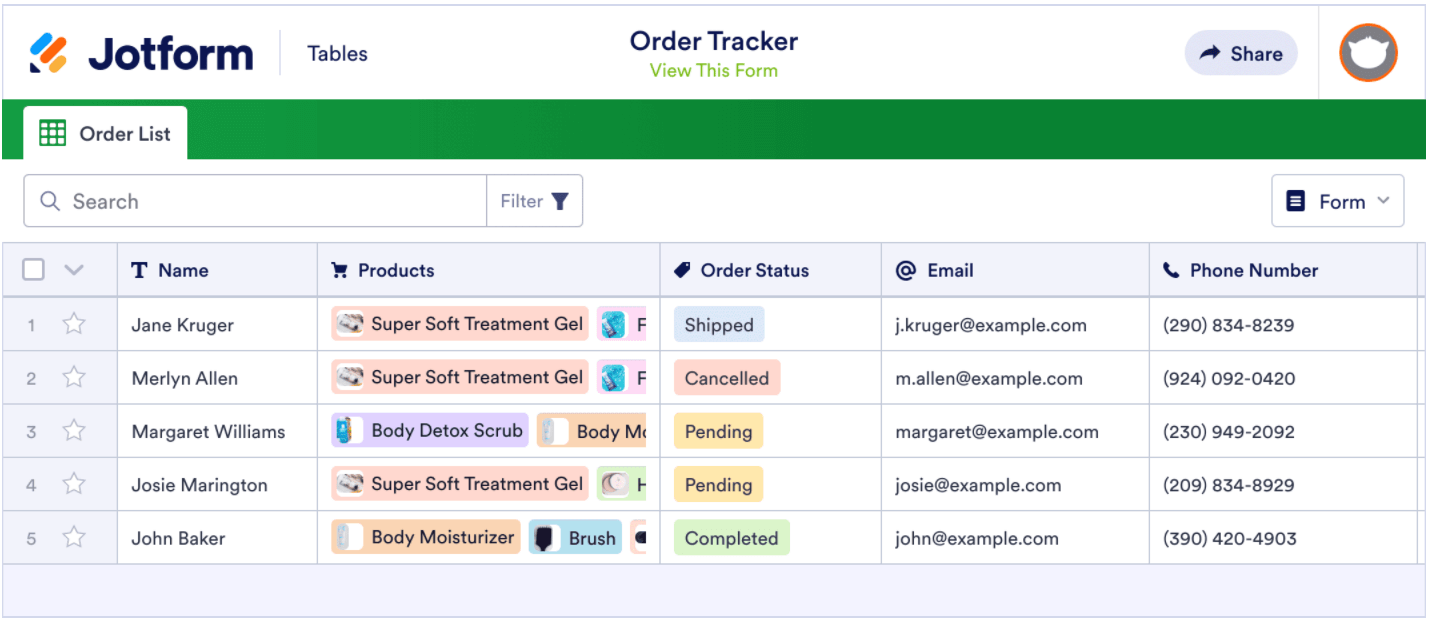Open the View This Form link
Viewport: 1430px width, 624px height.
click(x=713, y=70)
